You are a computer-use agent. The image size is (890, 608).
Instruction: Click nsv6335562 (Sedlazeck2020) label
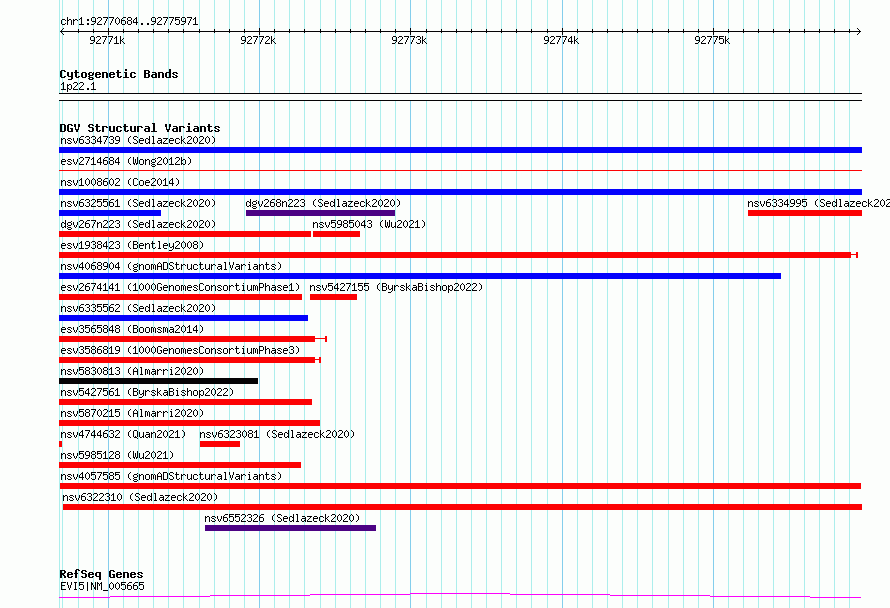pyautogui.click(x=138, y=308)
